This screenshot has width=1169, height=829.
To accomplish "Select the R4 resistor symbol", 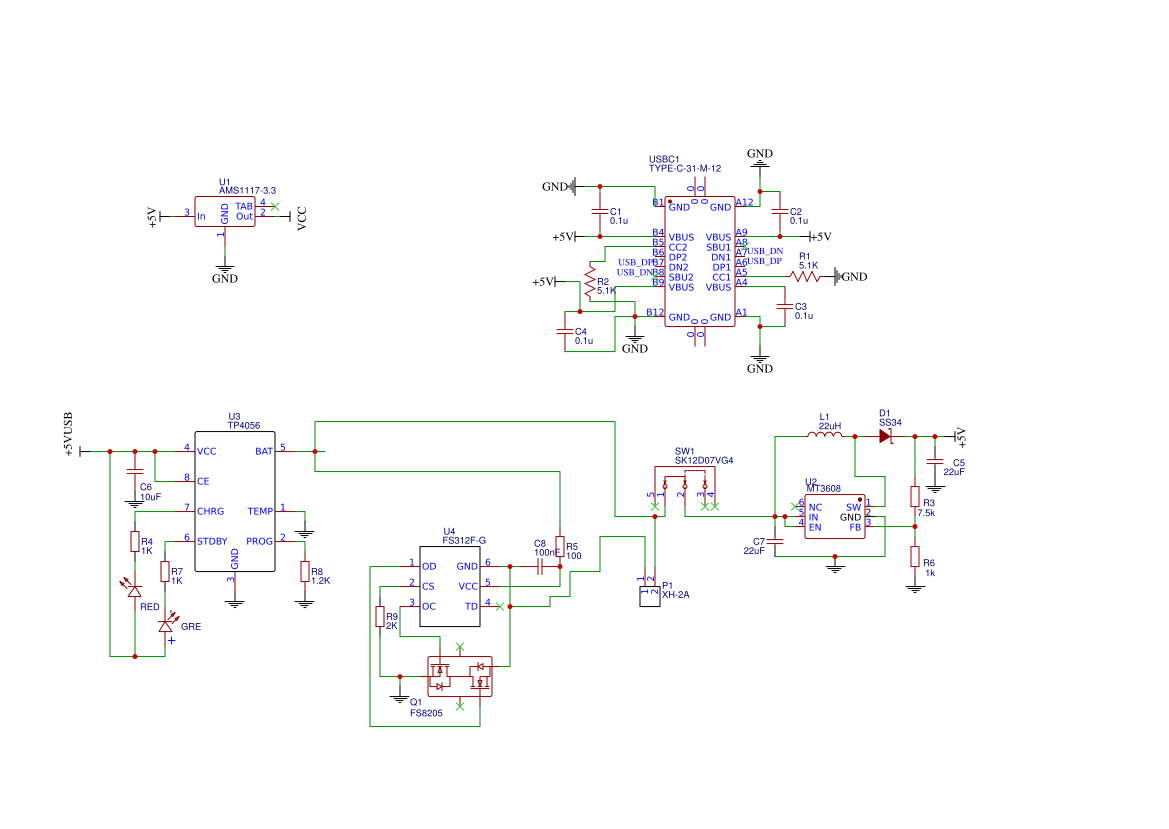I will pos(135,541).
